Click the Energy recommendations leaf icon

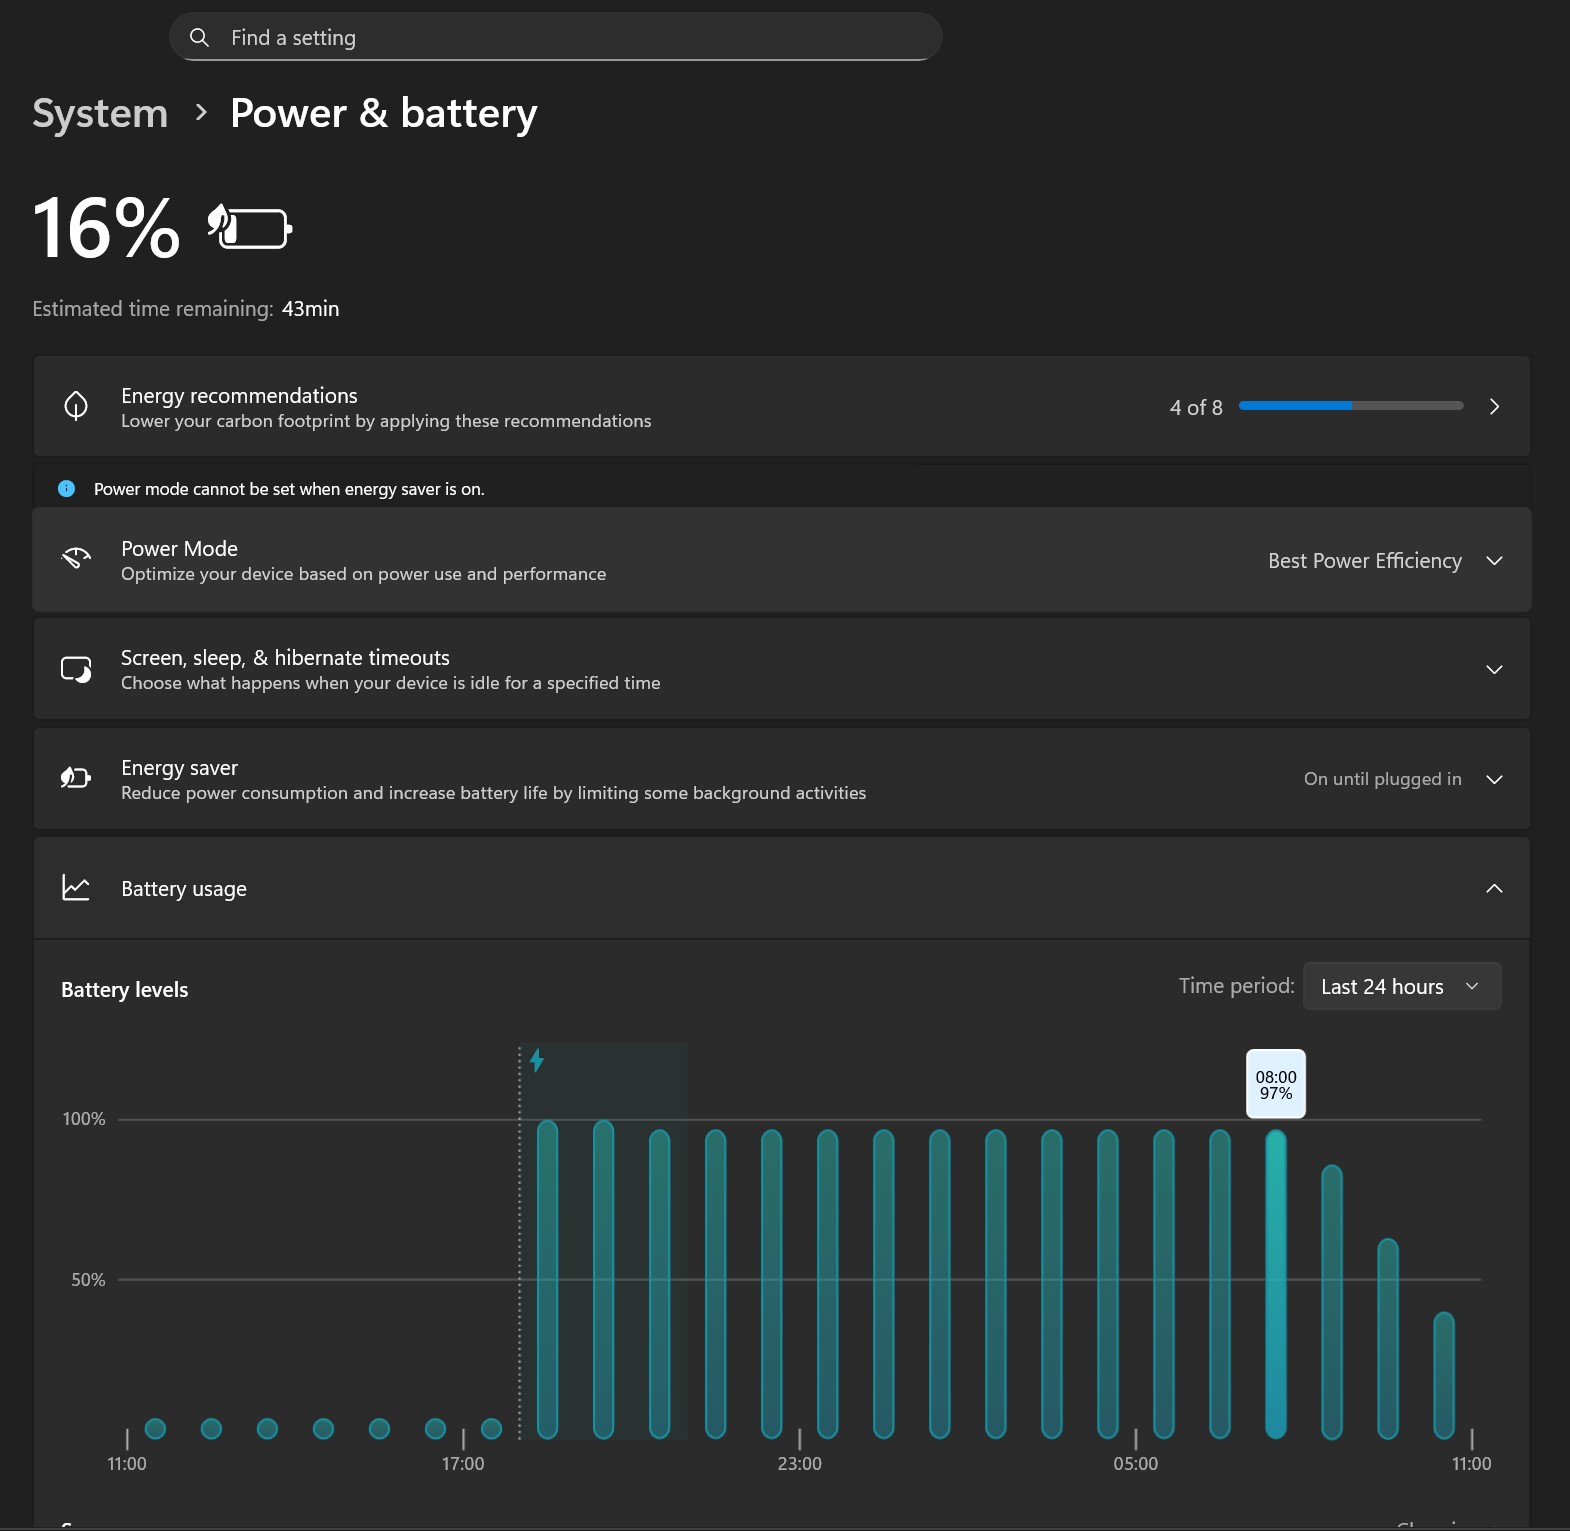pos(76,406)
